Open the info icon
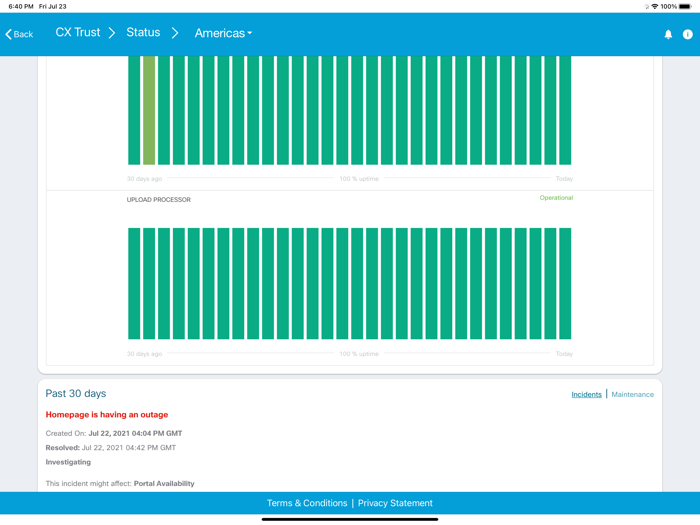 [x=688, y=34]
